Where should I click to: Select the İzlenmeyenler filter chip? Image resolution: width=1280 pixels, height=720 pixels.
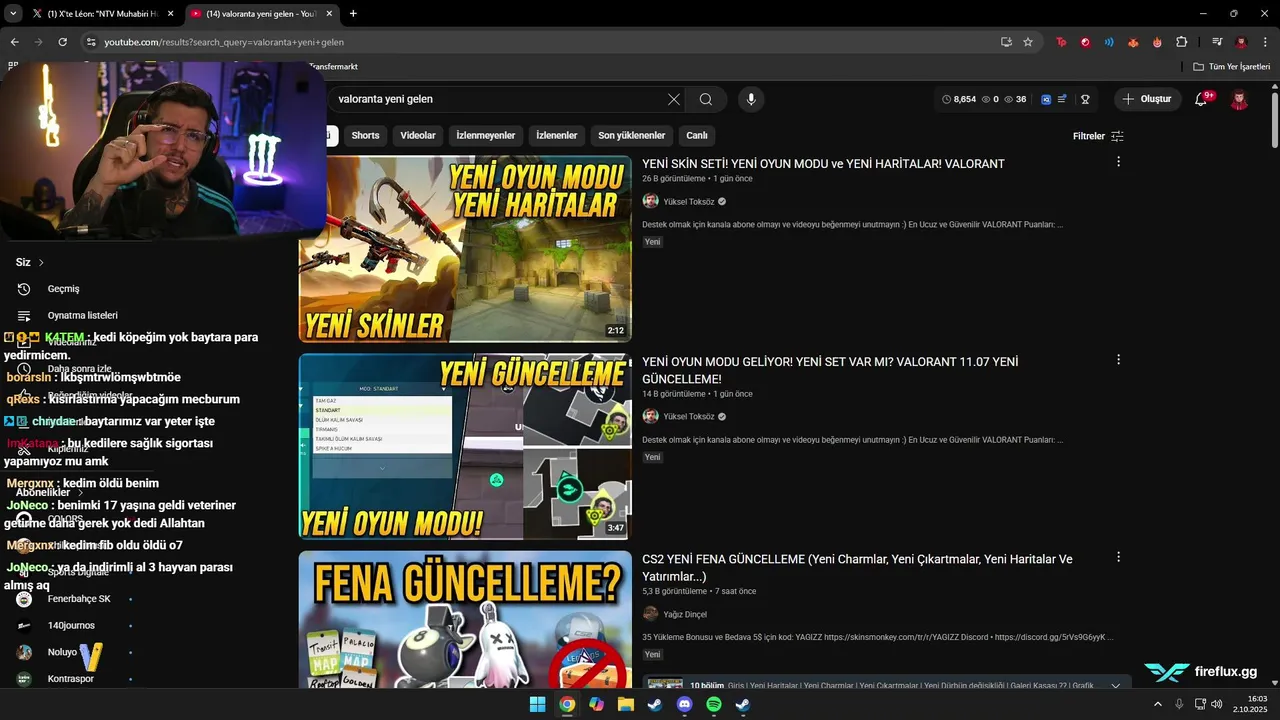pyautogui.click(x=486, y=135)
